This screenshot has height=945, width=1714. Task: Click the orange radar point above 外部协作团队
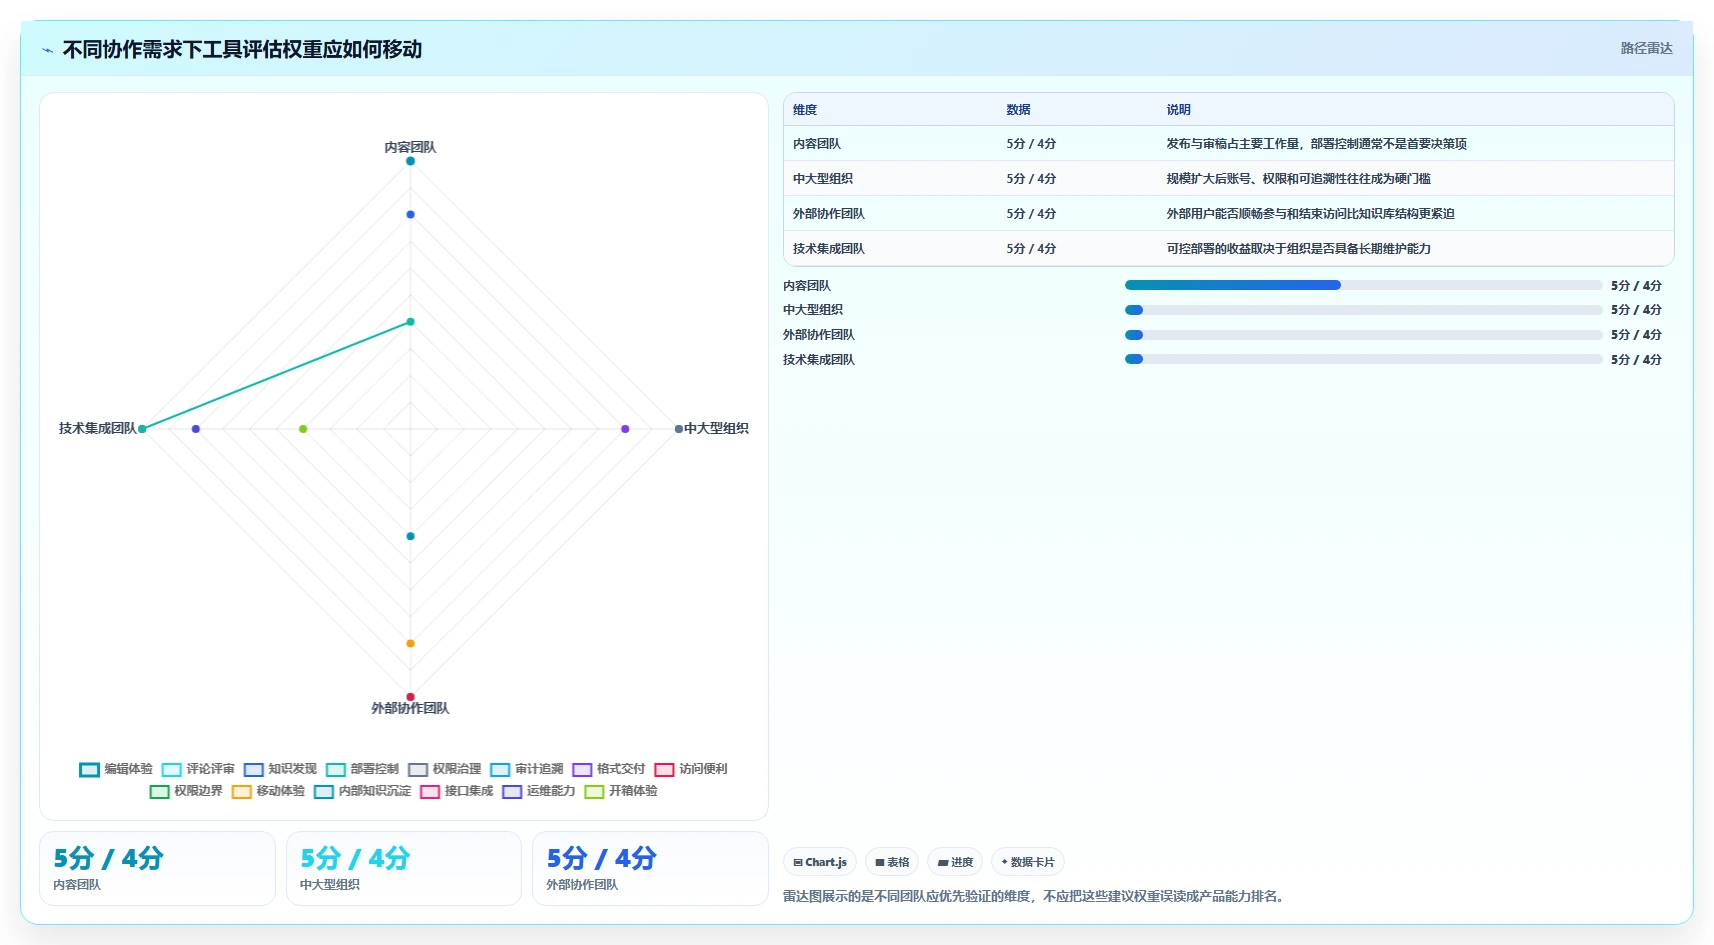[x=410, y=643]
